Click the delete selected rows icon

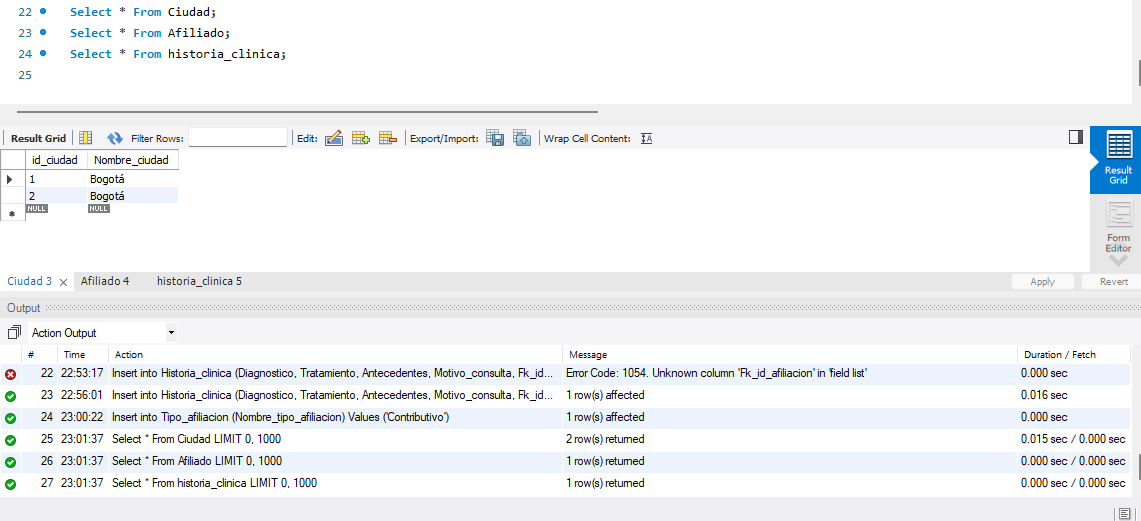[388, 138]
